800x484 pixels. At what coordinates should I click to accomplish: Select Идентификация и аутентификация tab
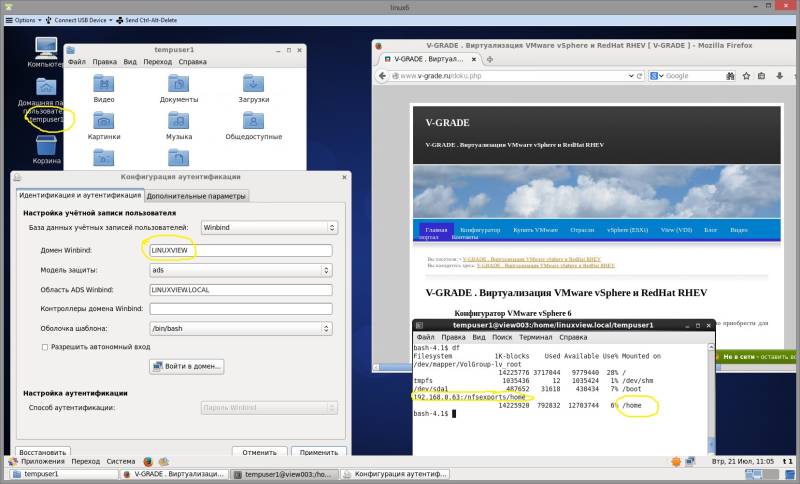[x=80, y=195]
